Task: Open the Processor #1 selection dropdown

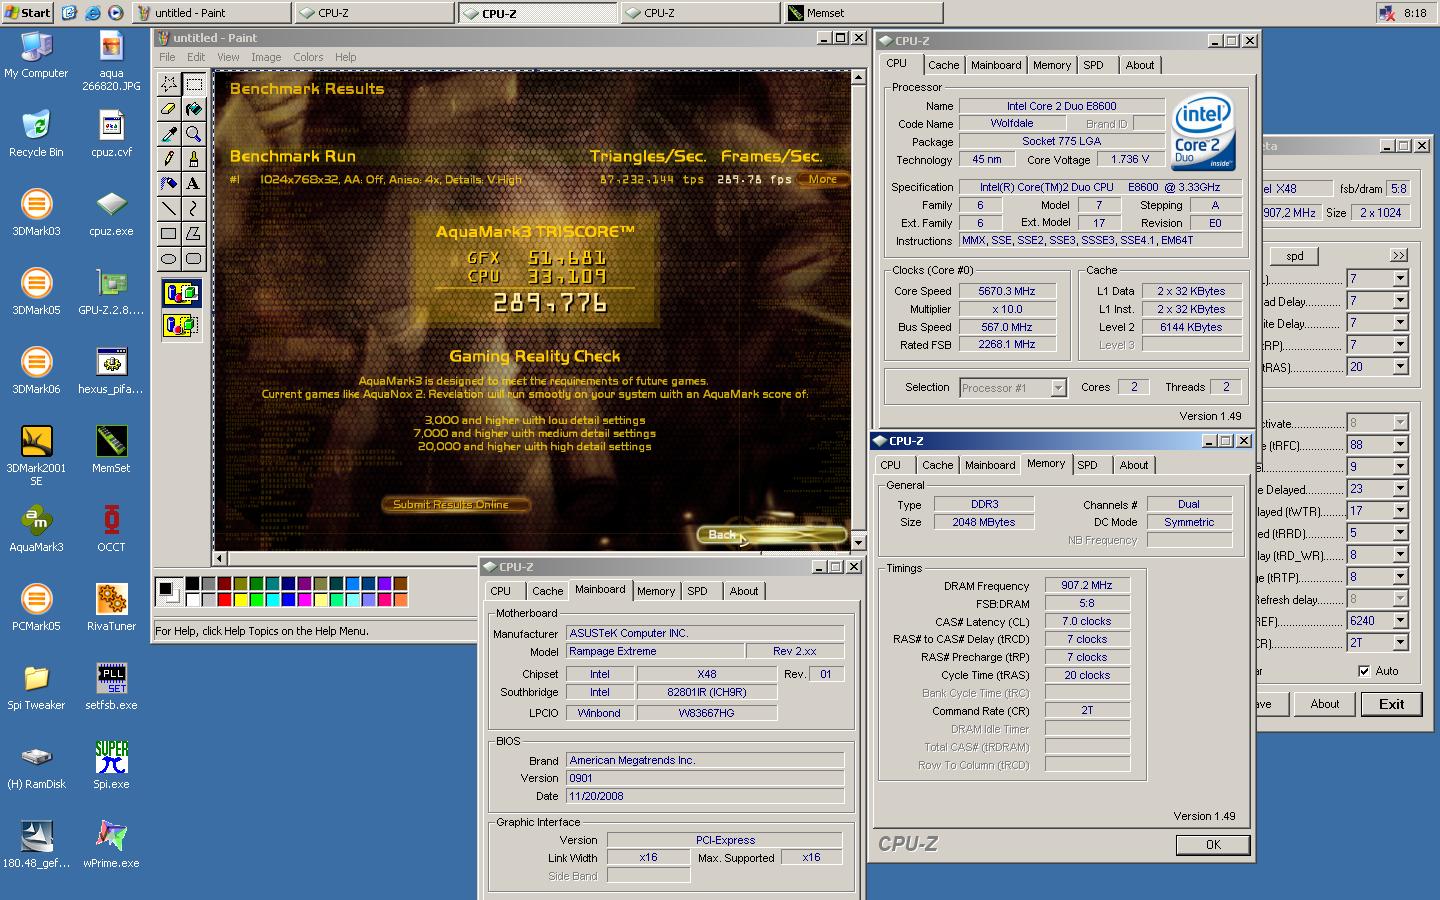Action: [x=1013, y=388]
